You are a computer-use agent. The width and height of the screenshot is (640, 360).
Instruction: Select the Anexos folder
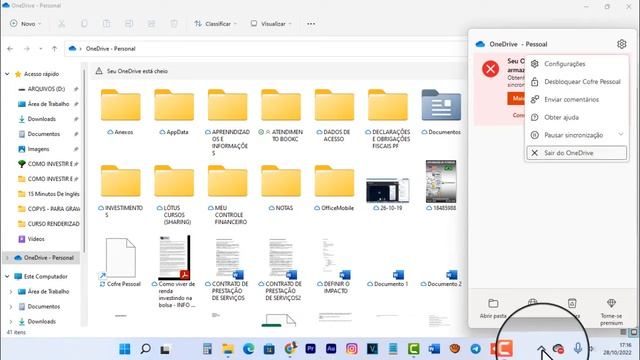tap(120, 112)
